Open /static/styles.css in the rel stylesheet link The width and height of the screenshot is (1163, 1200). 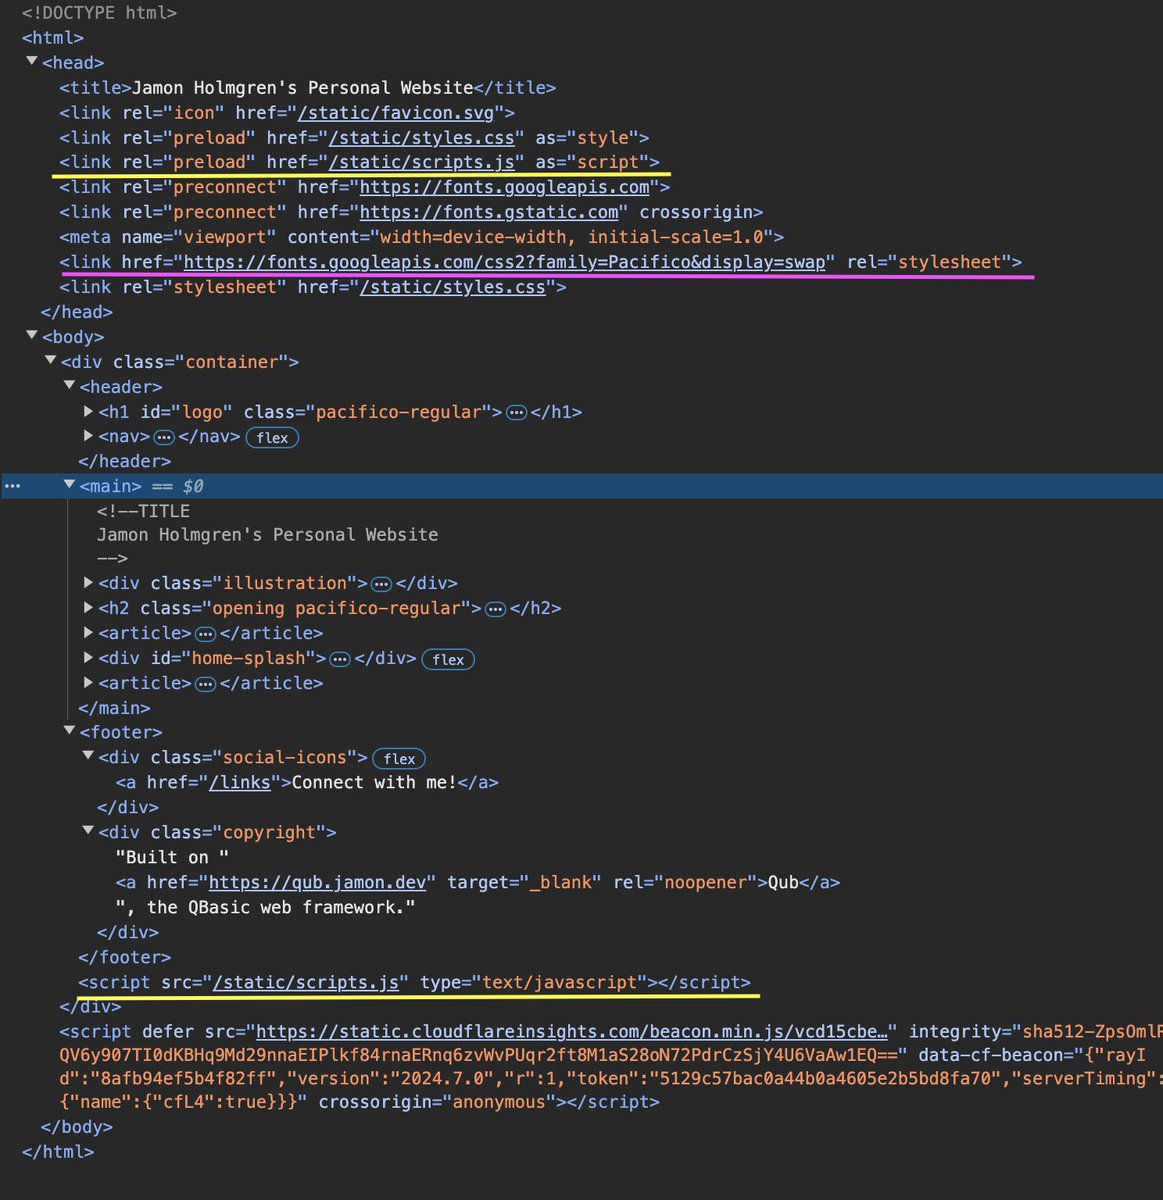pyautogui.click(x=452, y=287)
